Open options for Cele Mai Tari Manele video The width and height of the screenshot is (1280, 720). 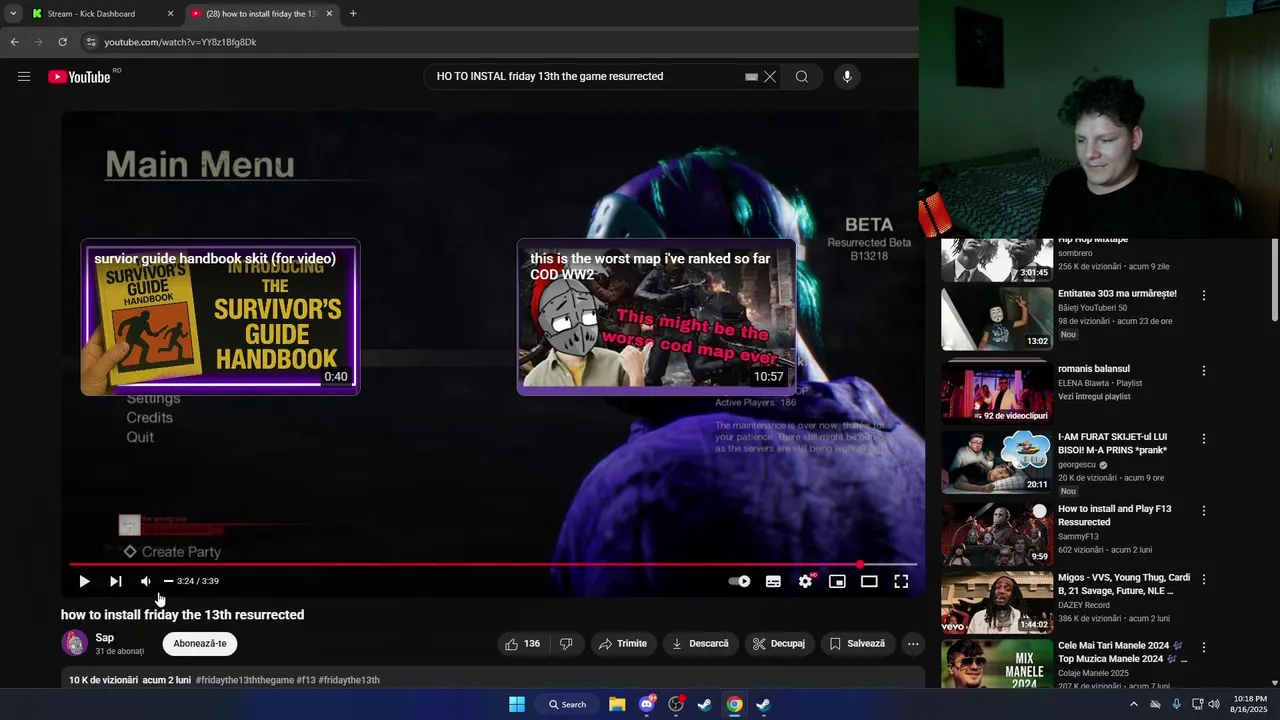(x=1204, y=648)
